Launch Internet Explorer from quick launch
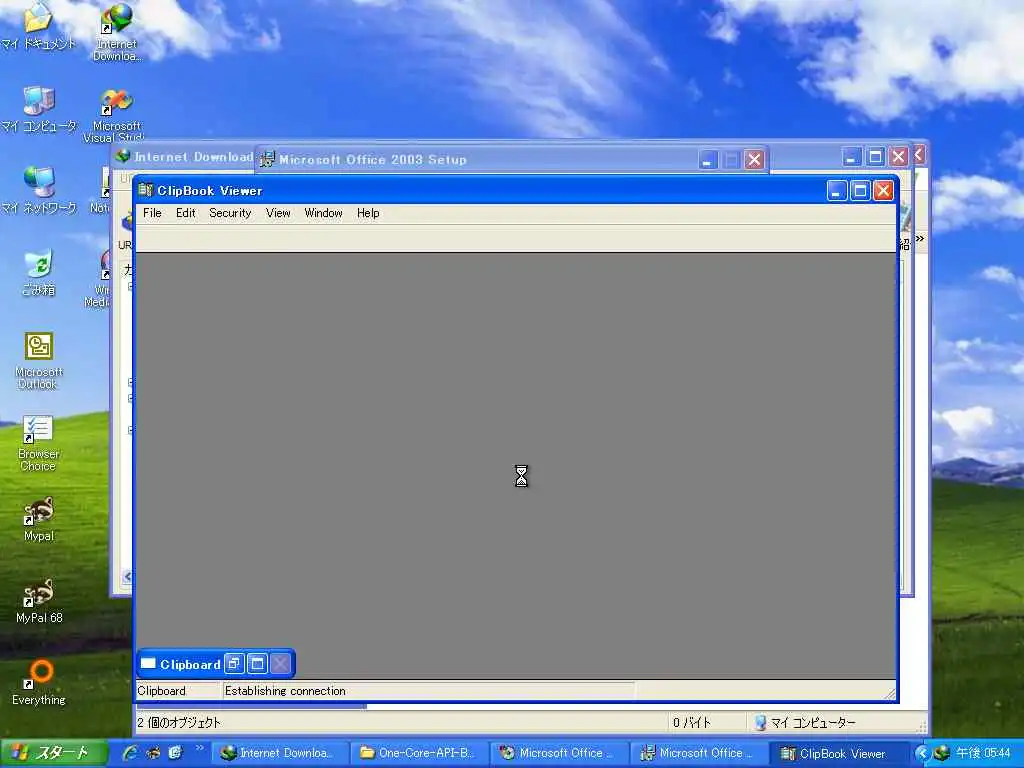The height and width of the screenshot is (768, 1024). (x=130, y=753)
